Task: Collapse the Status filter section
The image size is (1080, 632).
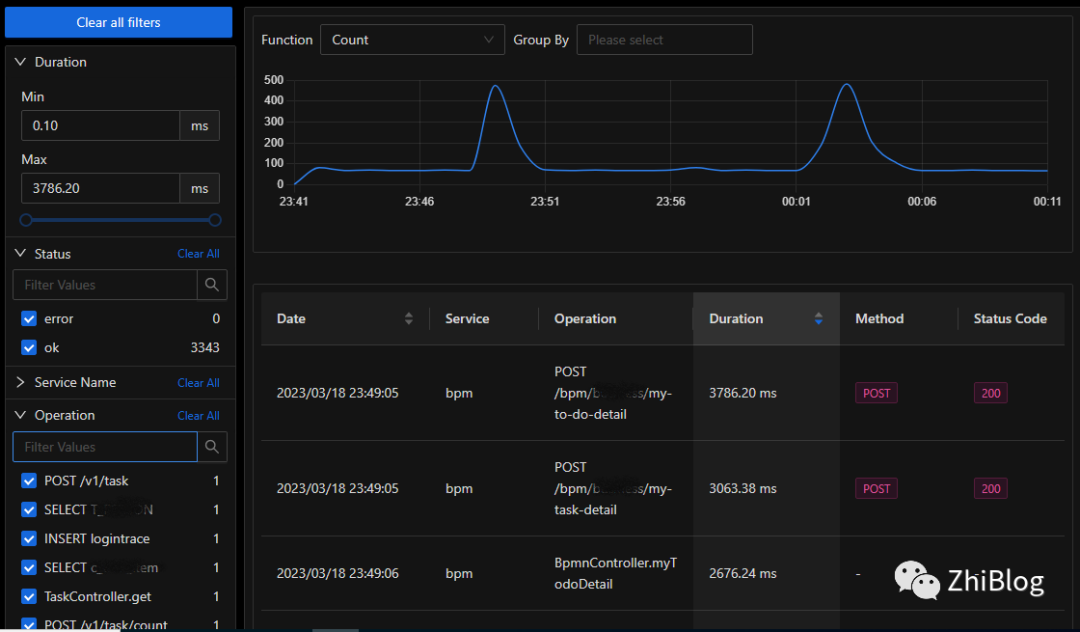Action: click(x=20, y=253)
